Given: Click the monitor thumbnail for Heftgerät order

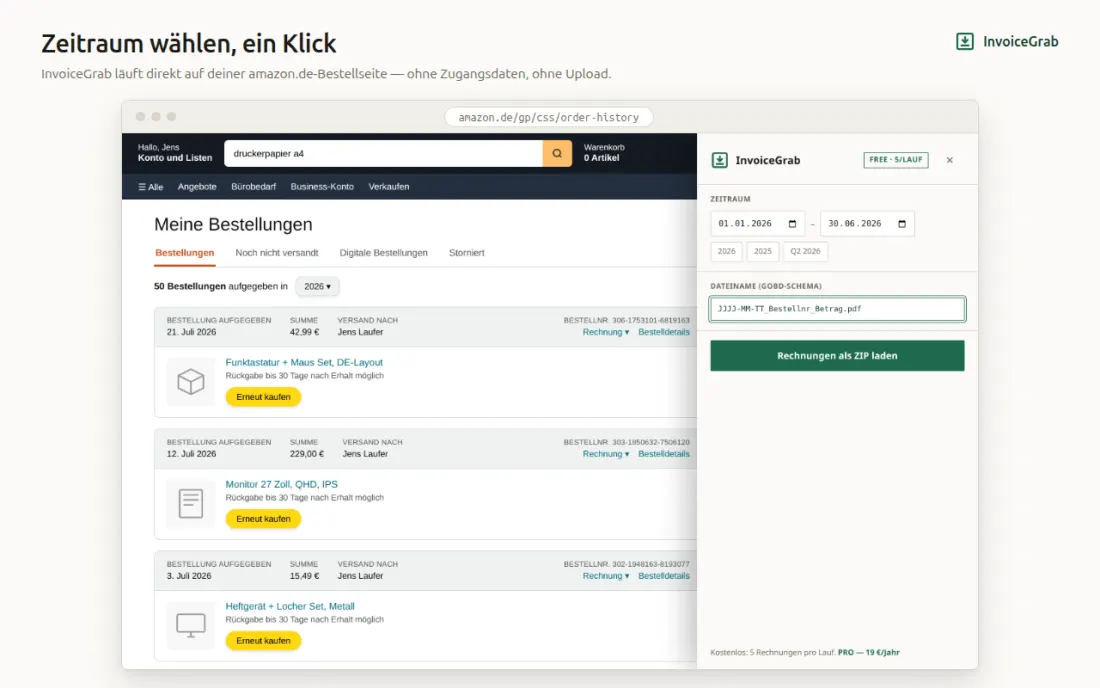Looking at the screenshot, I should point(190,625).
